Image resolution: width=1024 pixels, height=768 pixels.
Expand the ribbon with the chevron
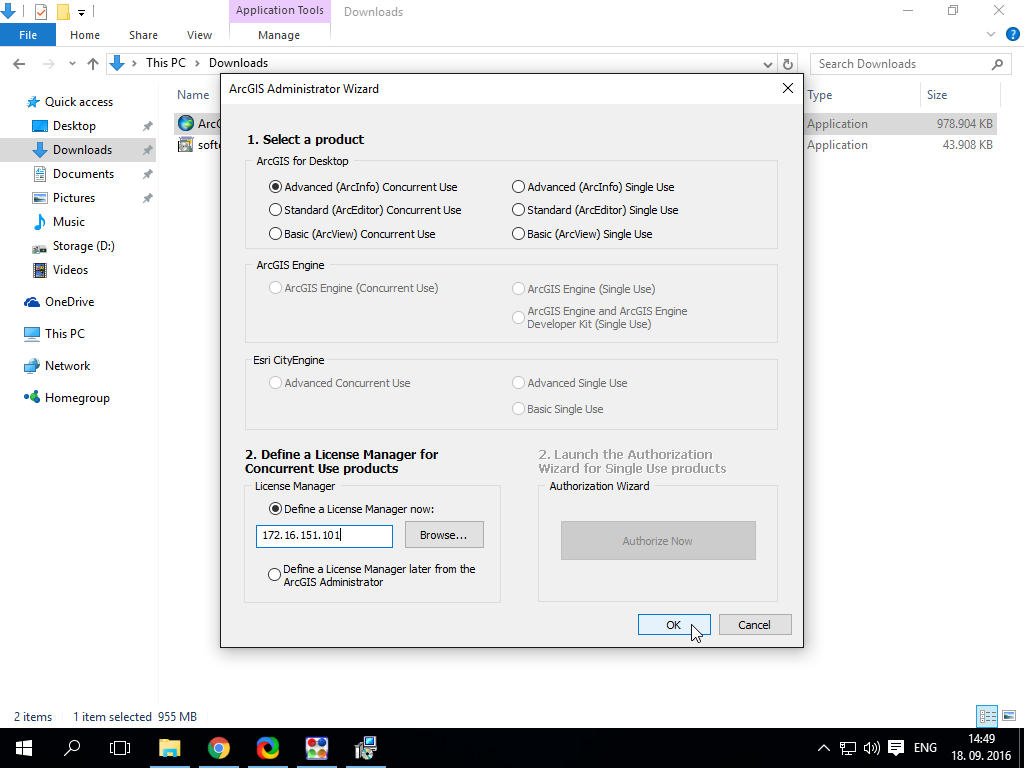point(991,35)
